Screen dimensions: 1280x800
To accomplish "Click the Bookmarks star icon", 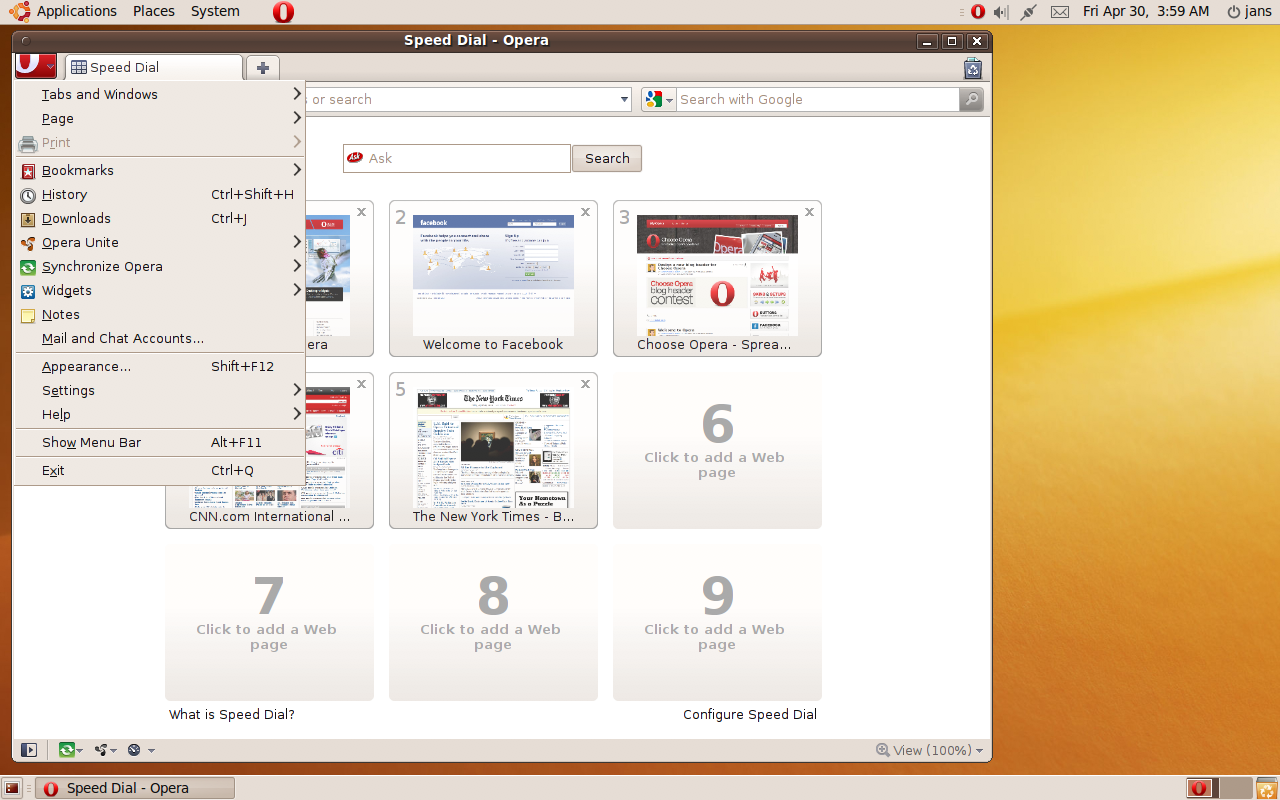I will tap(28, 171).
